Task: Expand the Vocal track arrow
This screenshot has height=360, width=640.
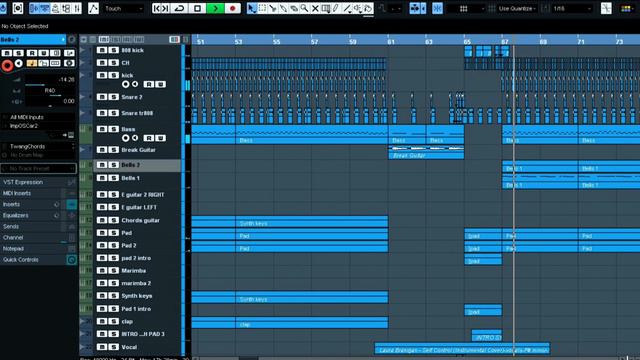Action: pos(82,347)
